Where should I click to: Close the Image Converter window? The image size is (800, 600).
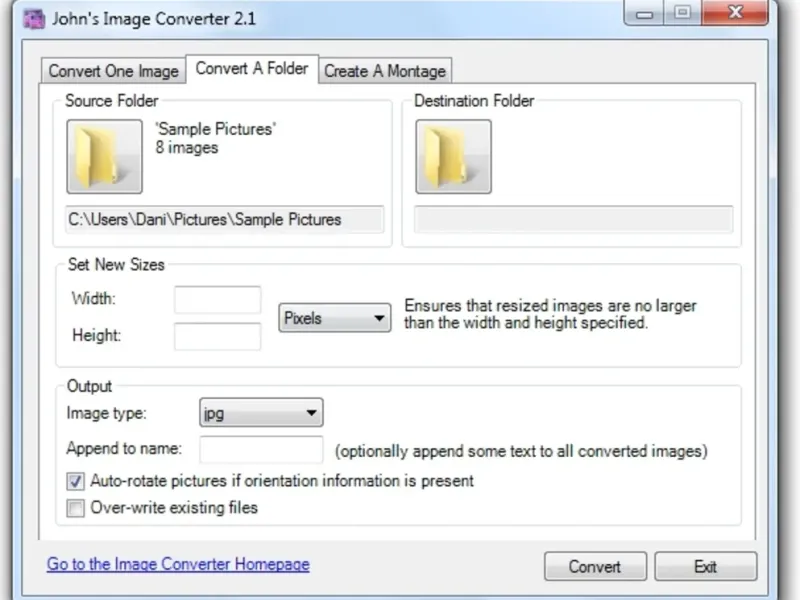pos(733,13)
